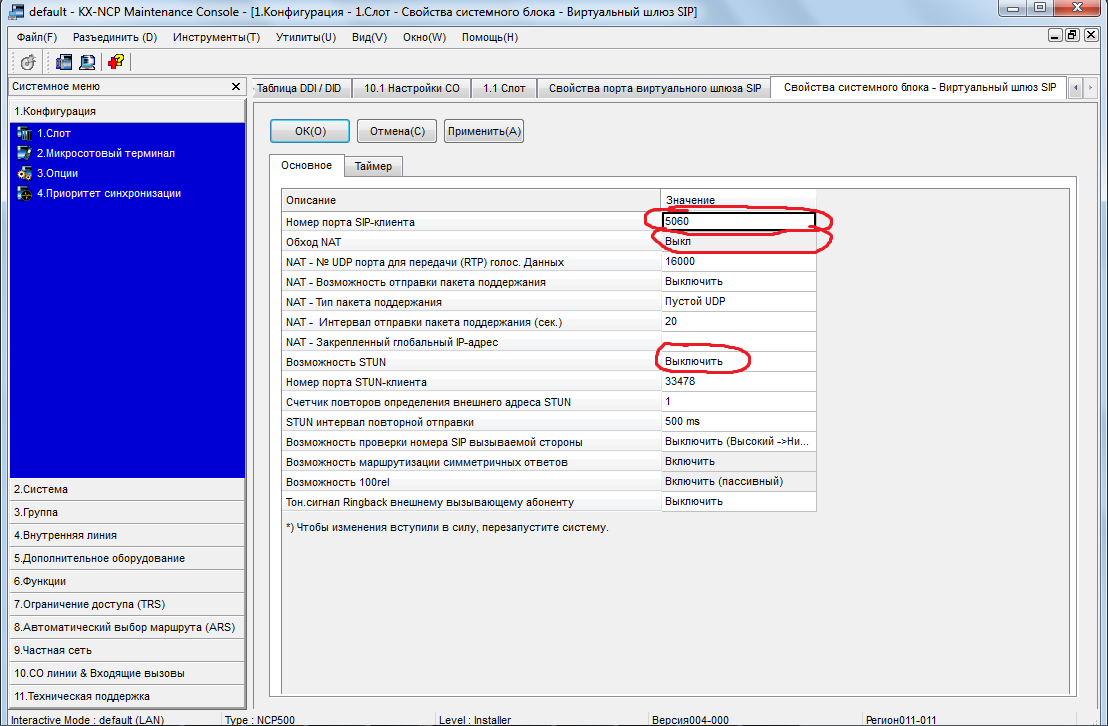1108x726 pixels.
Task: Click the Номер порта SIP-клиента value field
Action: click(738, 221)
